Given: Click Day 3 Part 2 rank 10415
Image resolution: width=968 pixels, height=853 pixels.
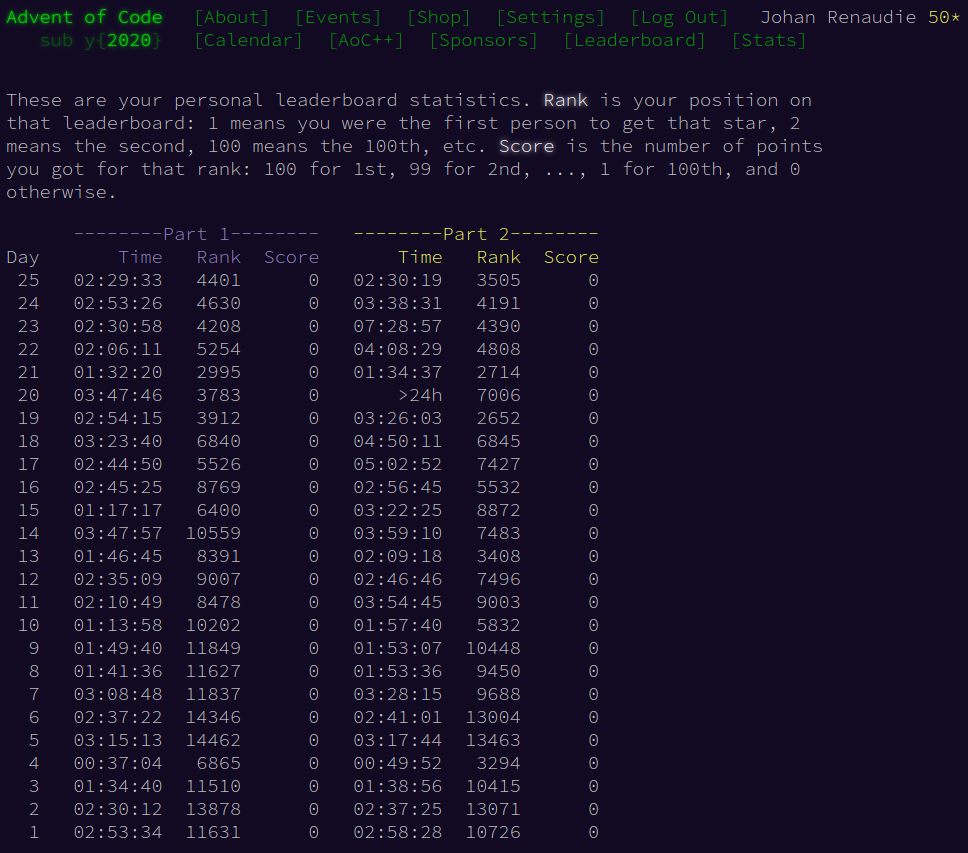Looking at the screenshot, I should tap(493, 786).
